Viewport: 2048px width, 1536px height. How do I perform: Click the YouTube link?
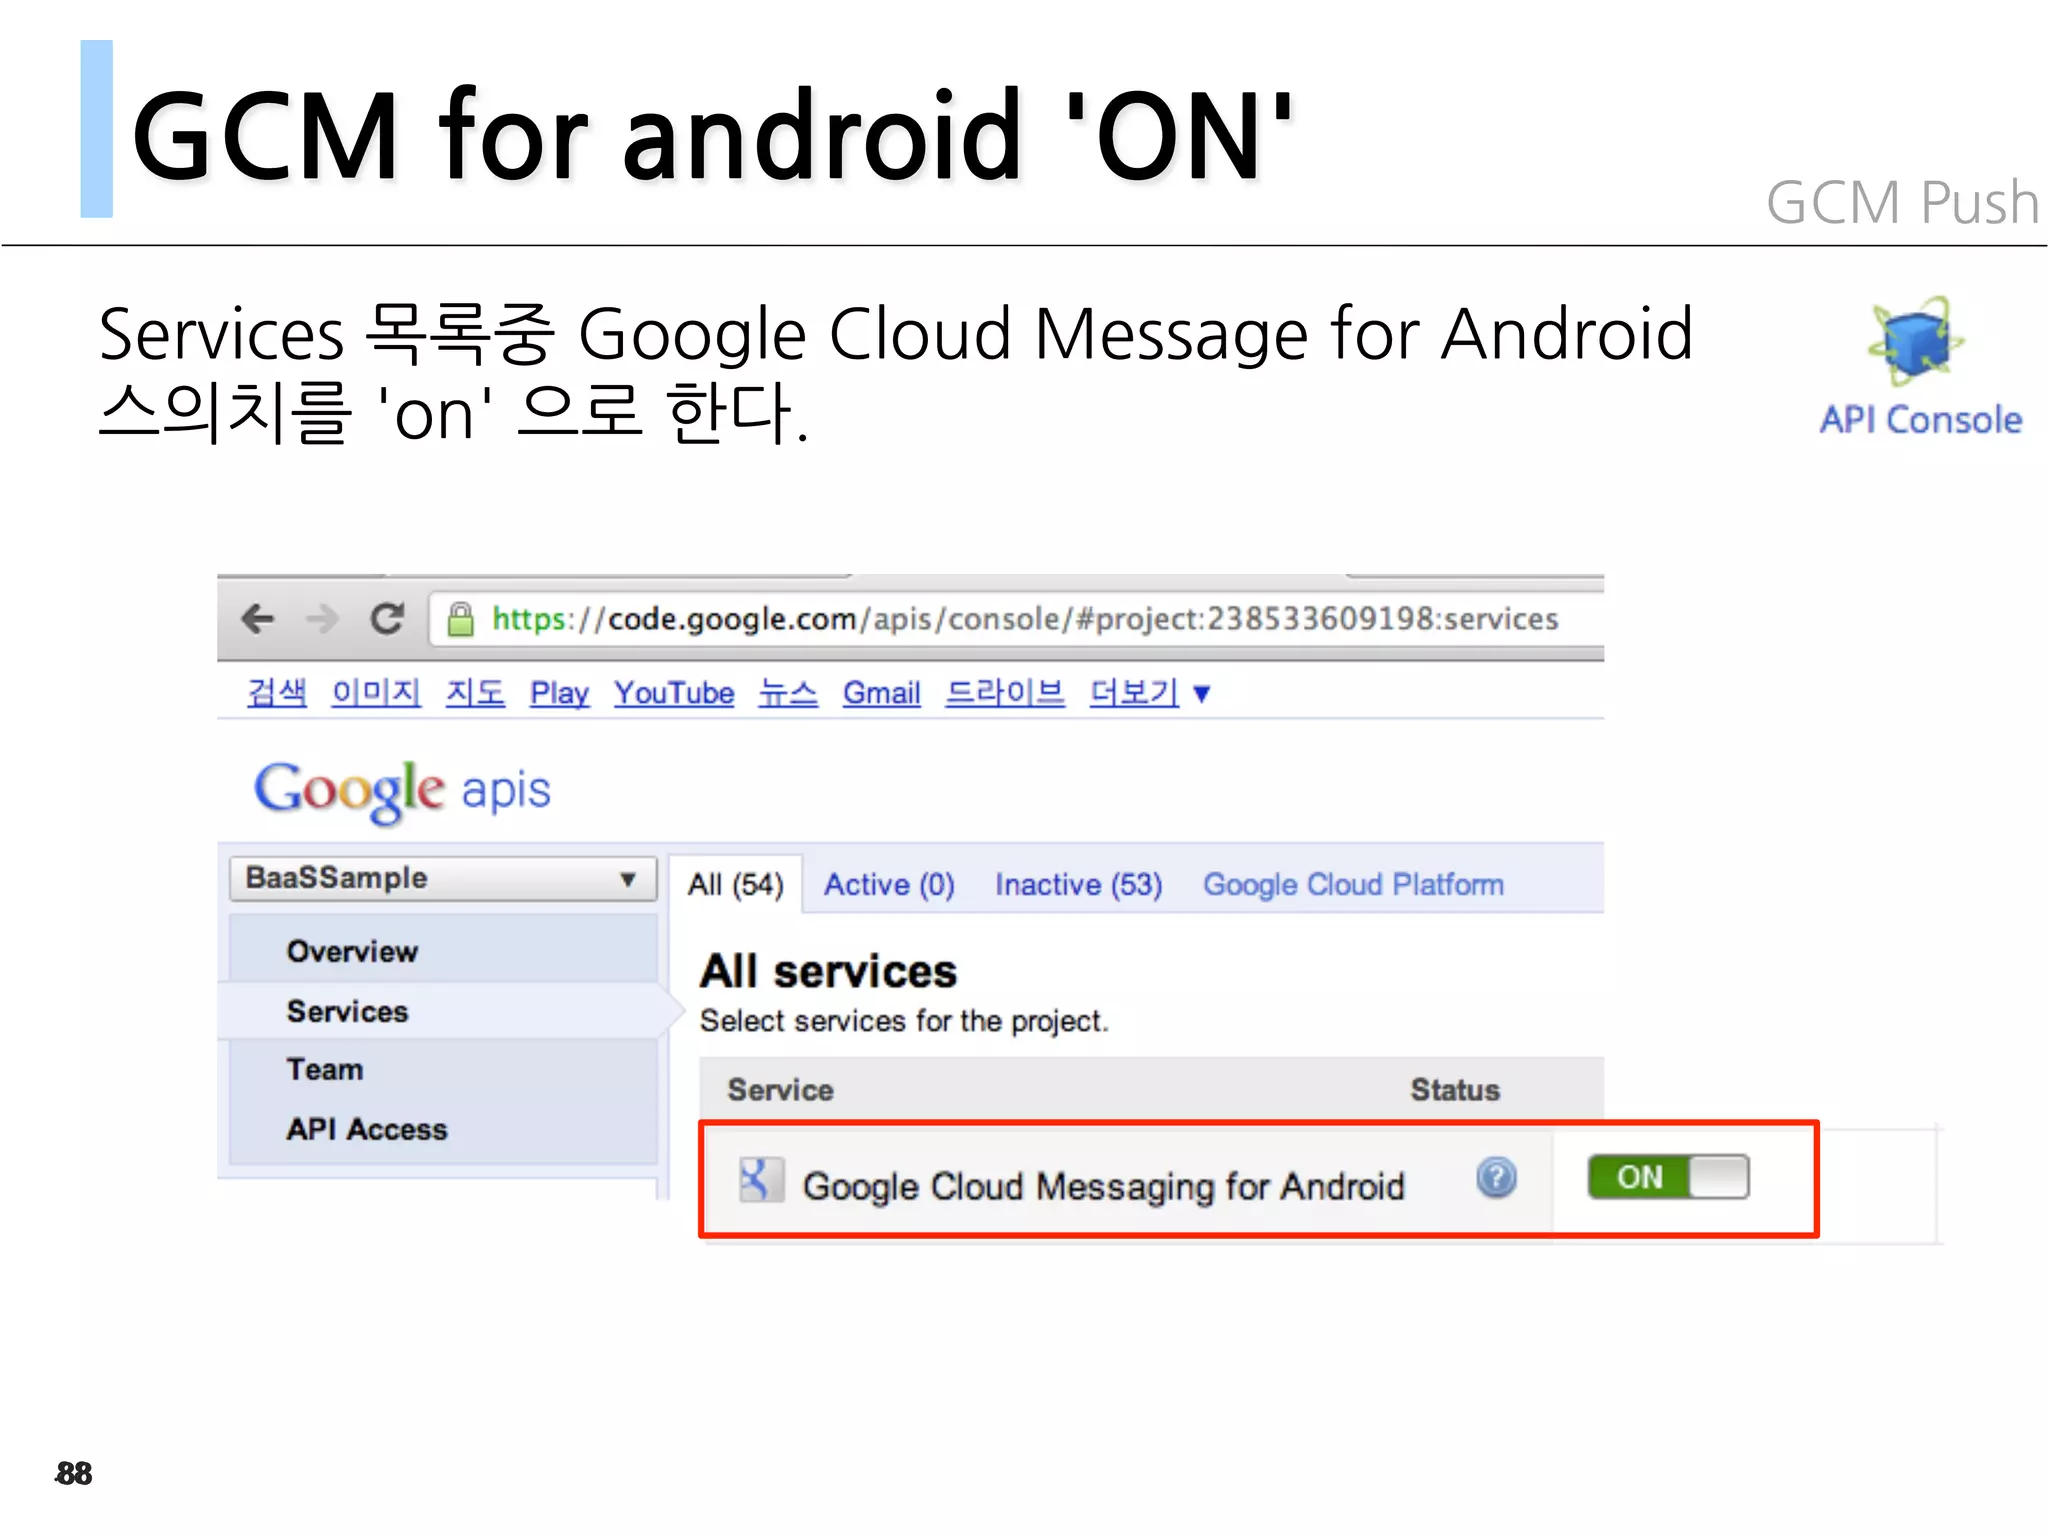click(673, 692)
